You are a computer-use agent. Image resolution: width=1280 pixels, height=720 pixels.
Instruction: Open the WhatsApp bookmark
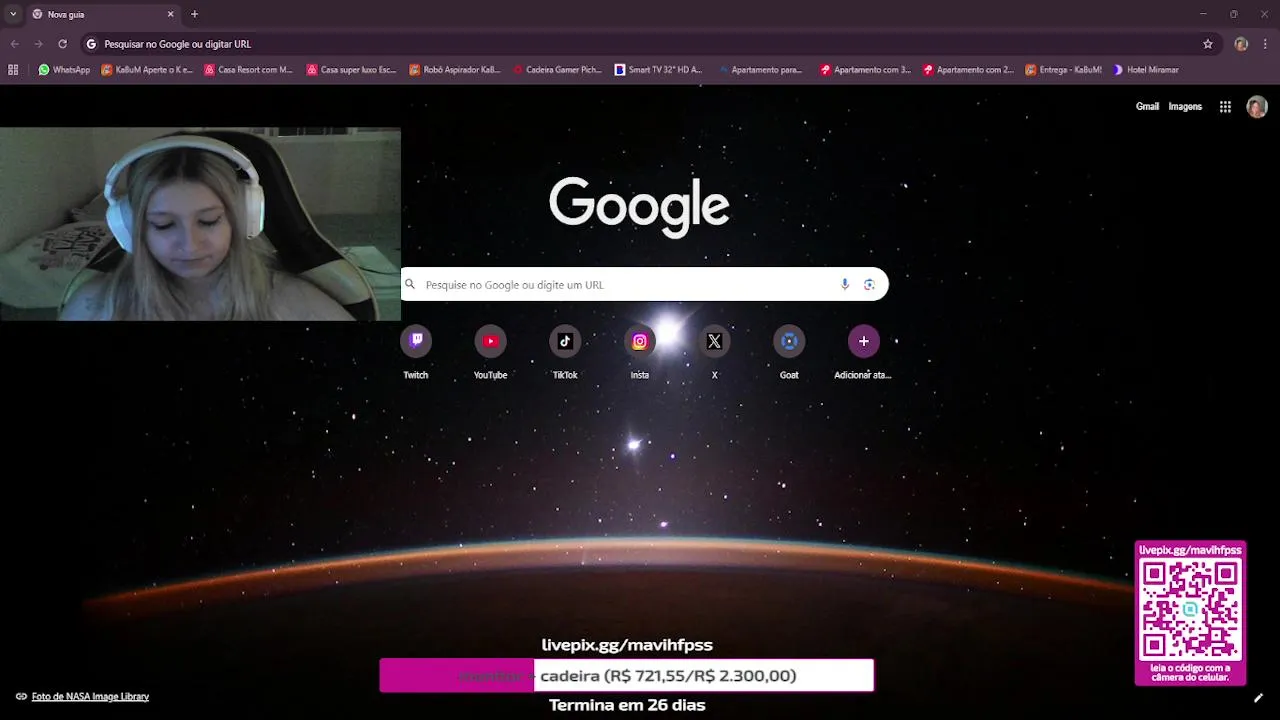coord(64,70)
